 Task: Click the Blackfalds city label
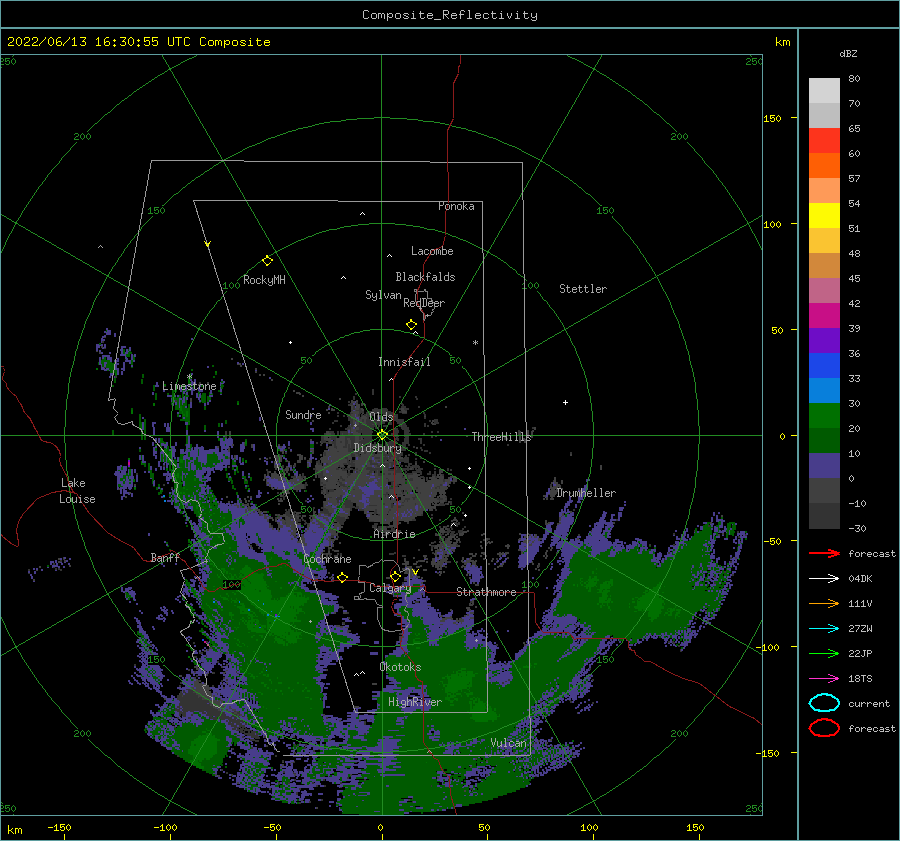pos(425,277)
